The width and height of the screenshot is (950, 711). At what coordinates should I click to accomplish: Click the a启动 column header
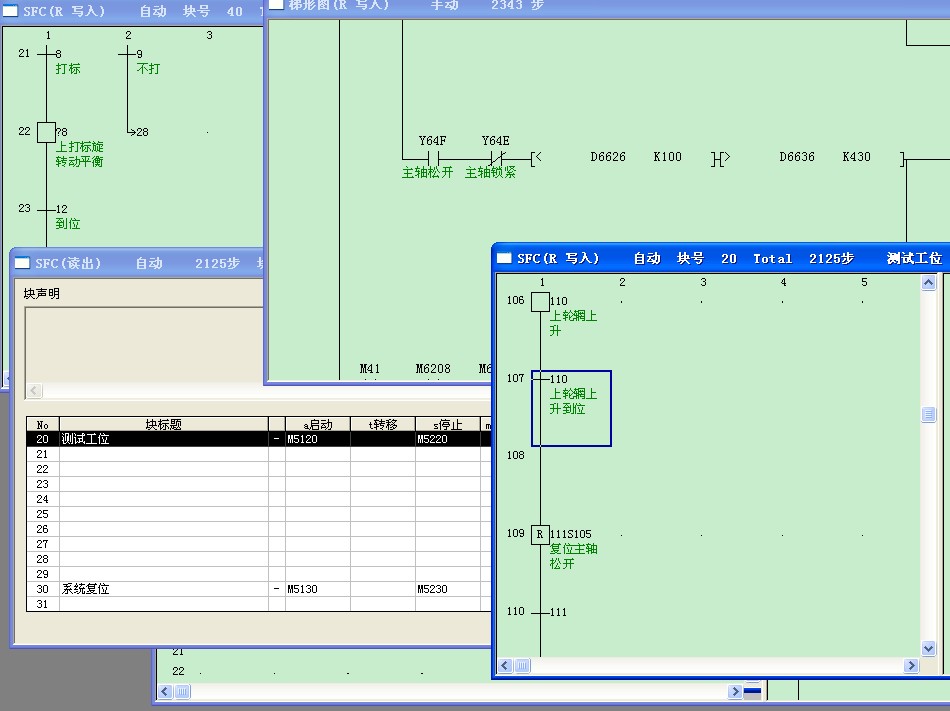tap(317, 424)
